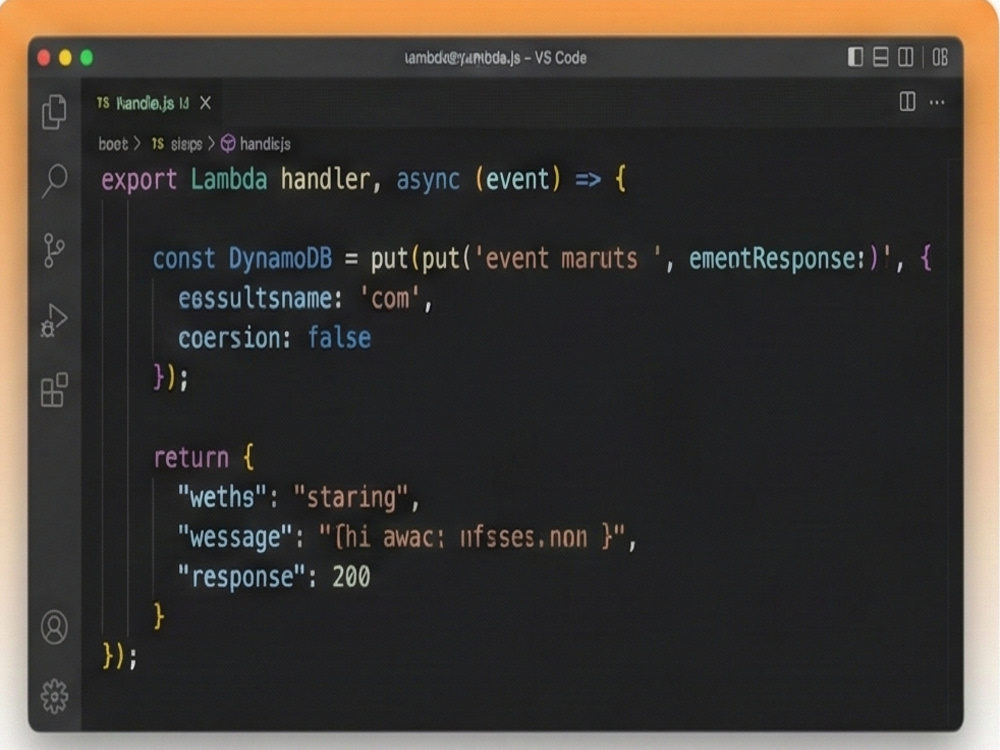
Task: Open the editor more actions ellipsis menu
Action: 937,103
